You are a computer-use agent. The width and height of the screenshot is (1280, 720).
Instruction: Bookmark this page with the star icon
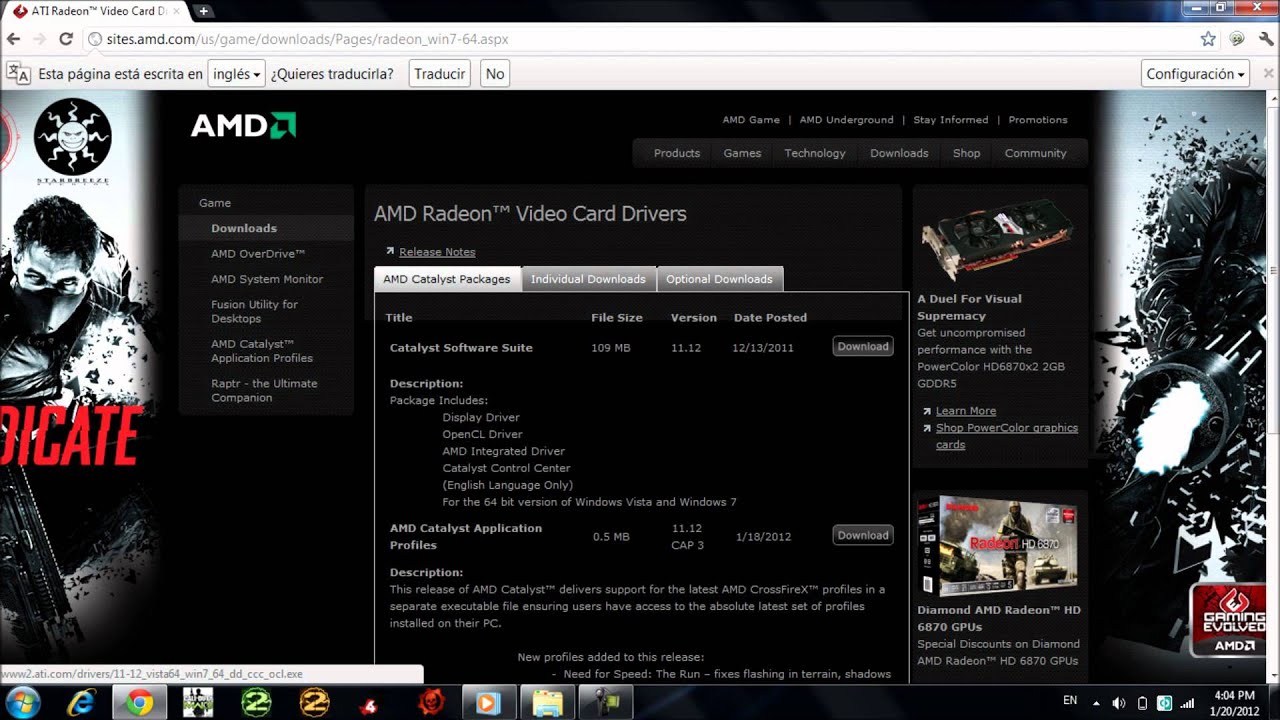[x=1208, y=39]
